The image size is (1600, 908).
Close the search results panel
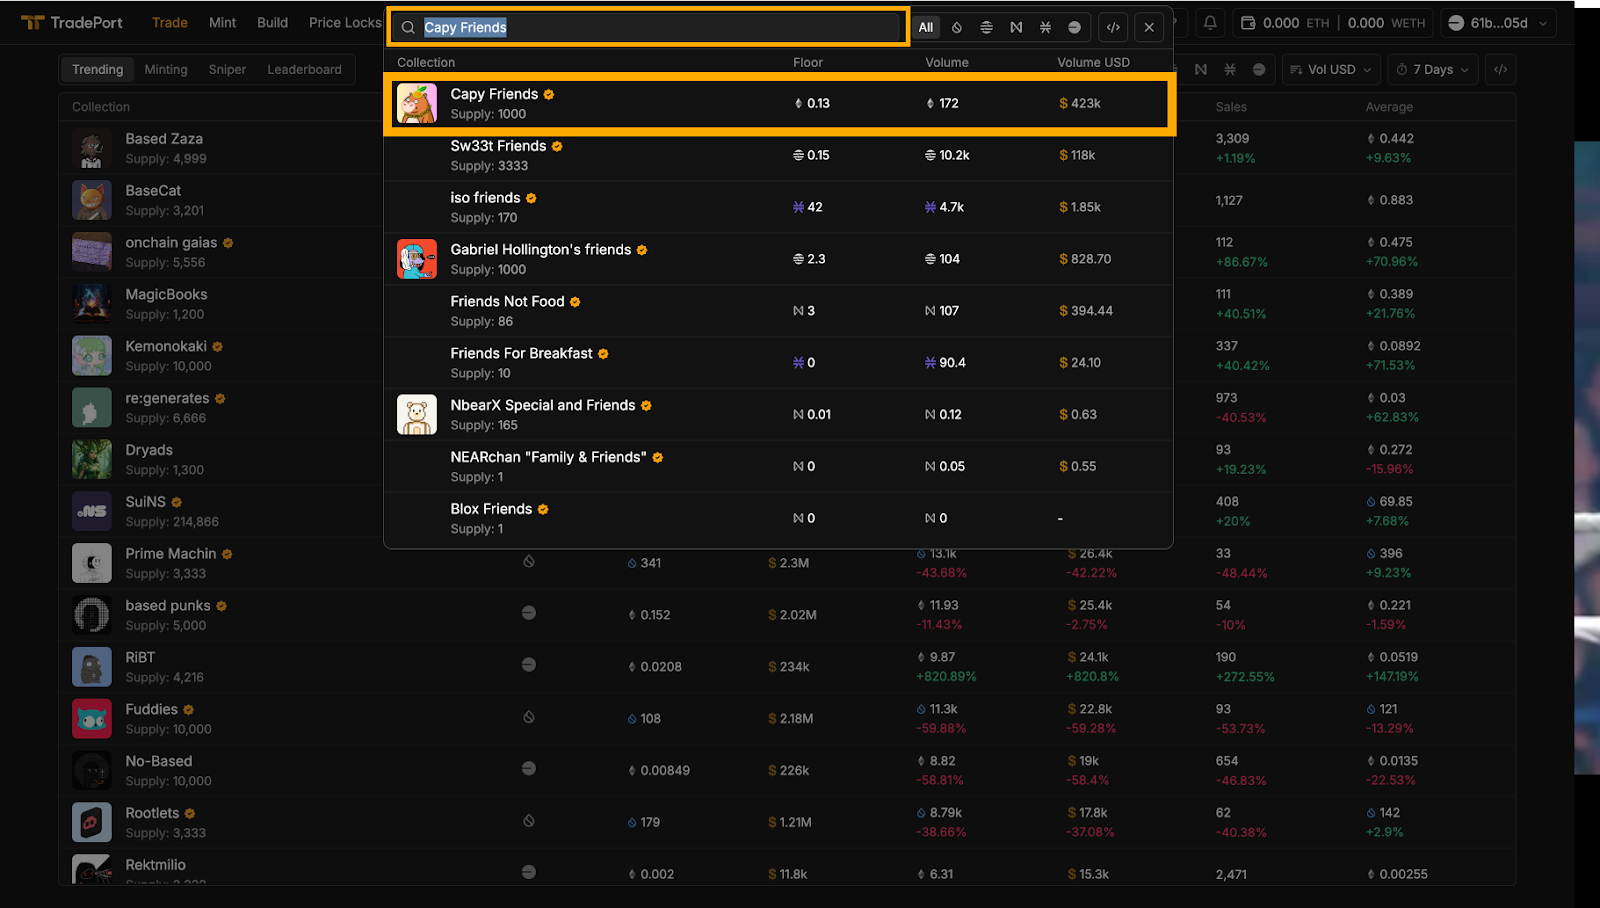pyautogui.click(x=1149, y=27)
